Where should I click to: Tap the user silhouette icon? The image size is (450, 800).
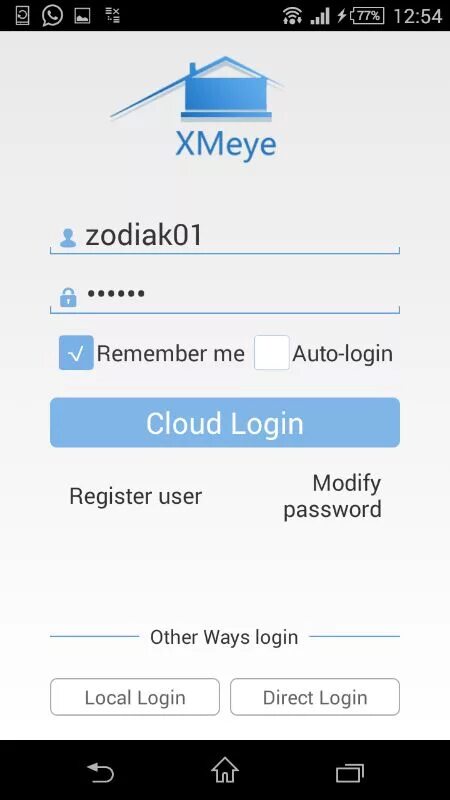(x=68, y=238)
